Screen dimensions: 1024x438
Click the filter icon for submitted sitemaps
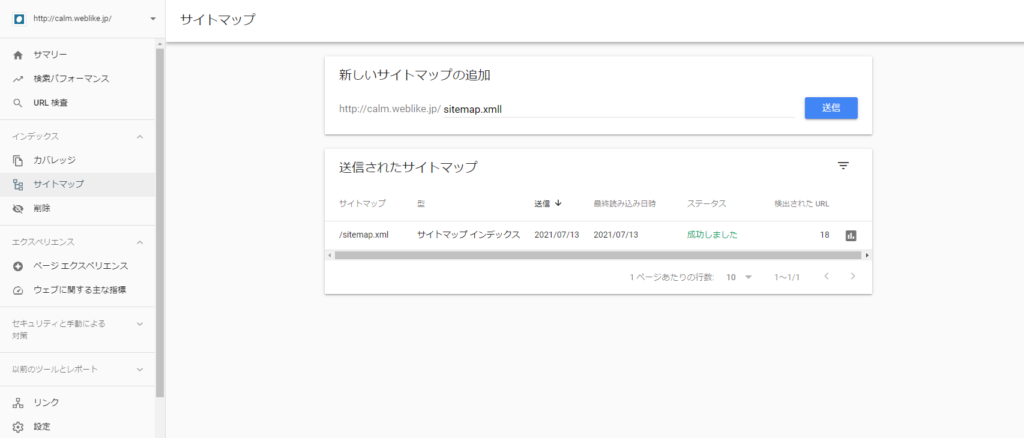coord(843,166)
